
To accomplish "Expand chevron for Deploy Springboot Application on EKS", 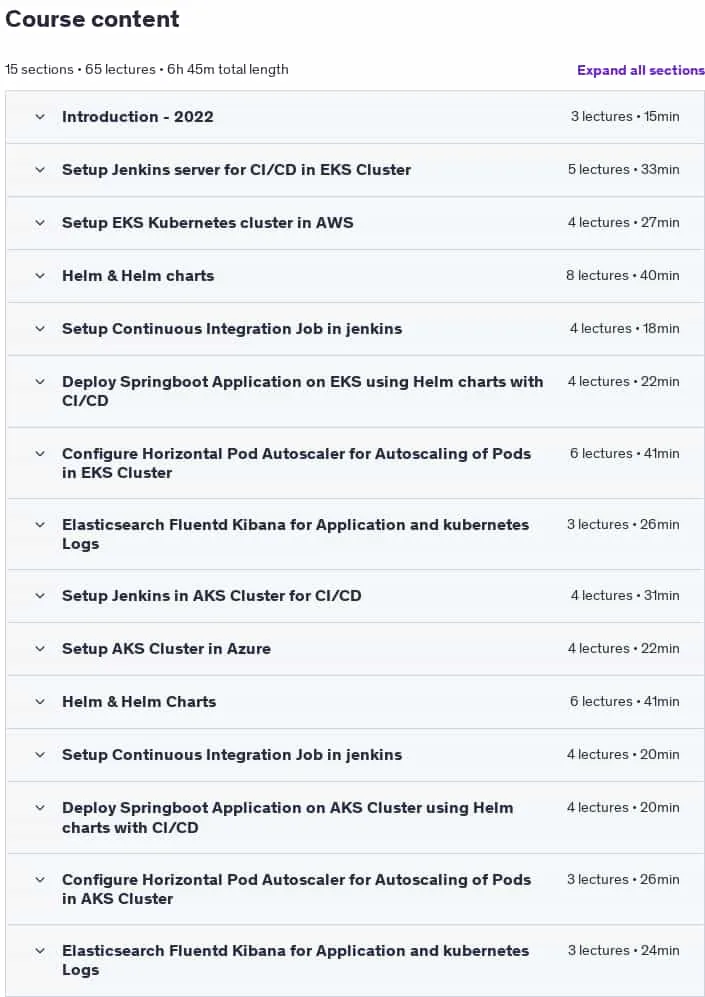I will tap(40, 382).
